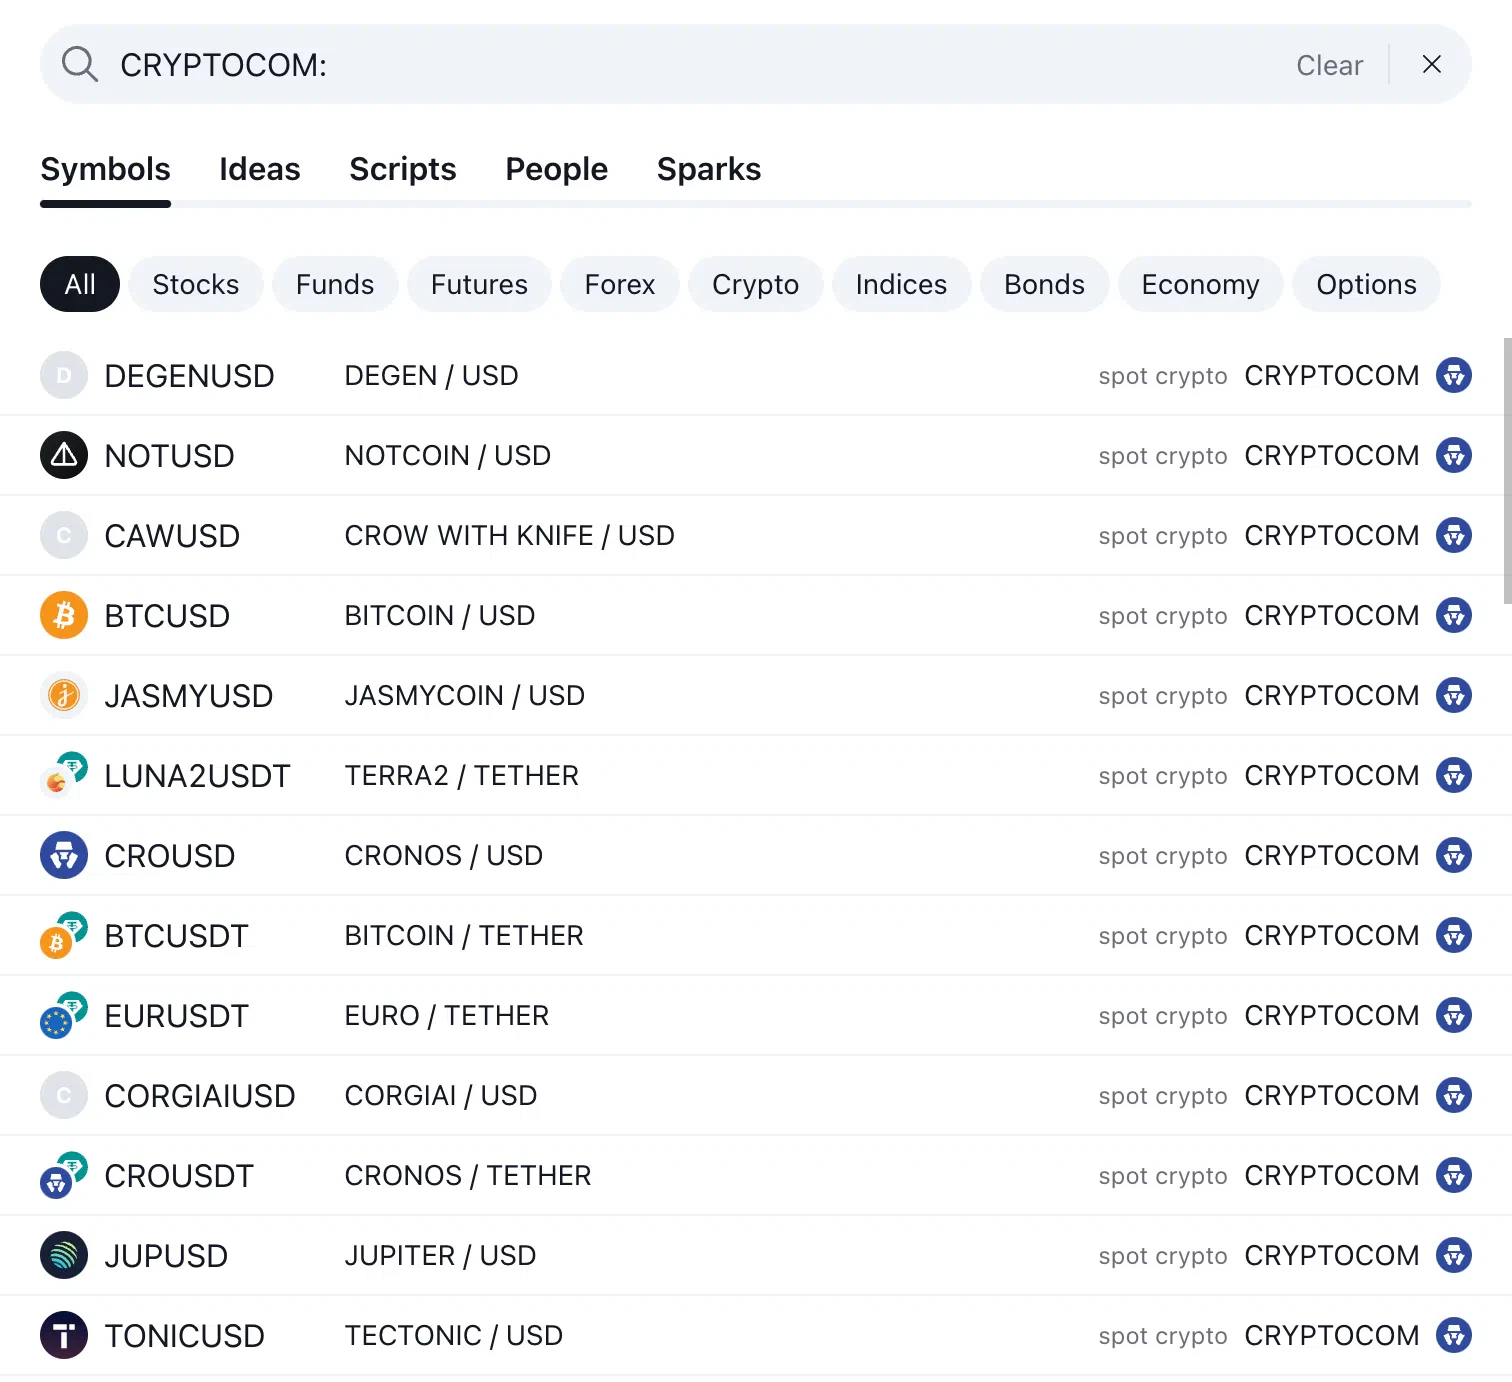Click the CROUSDT Cronos-Tether pair icon
Viewport: 1512px width, 1382px height.
pyautogui.click(x=64, y=1175)
